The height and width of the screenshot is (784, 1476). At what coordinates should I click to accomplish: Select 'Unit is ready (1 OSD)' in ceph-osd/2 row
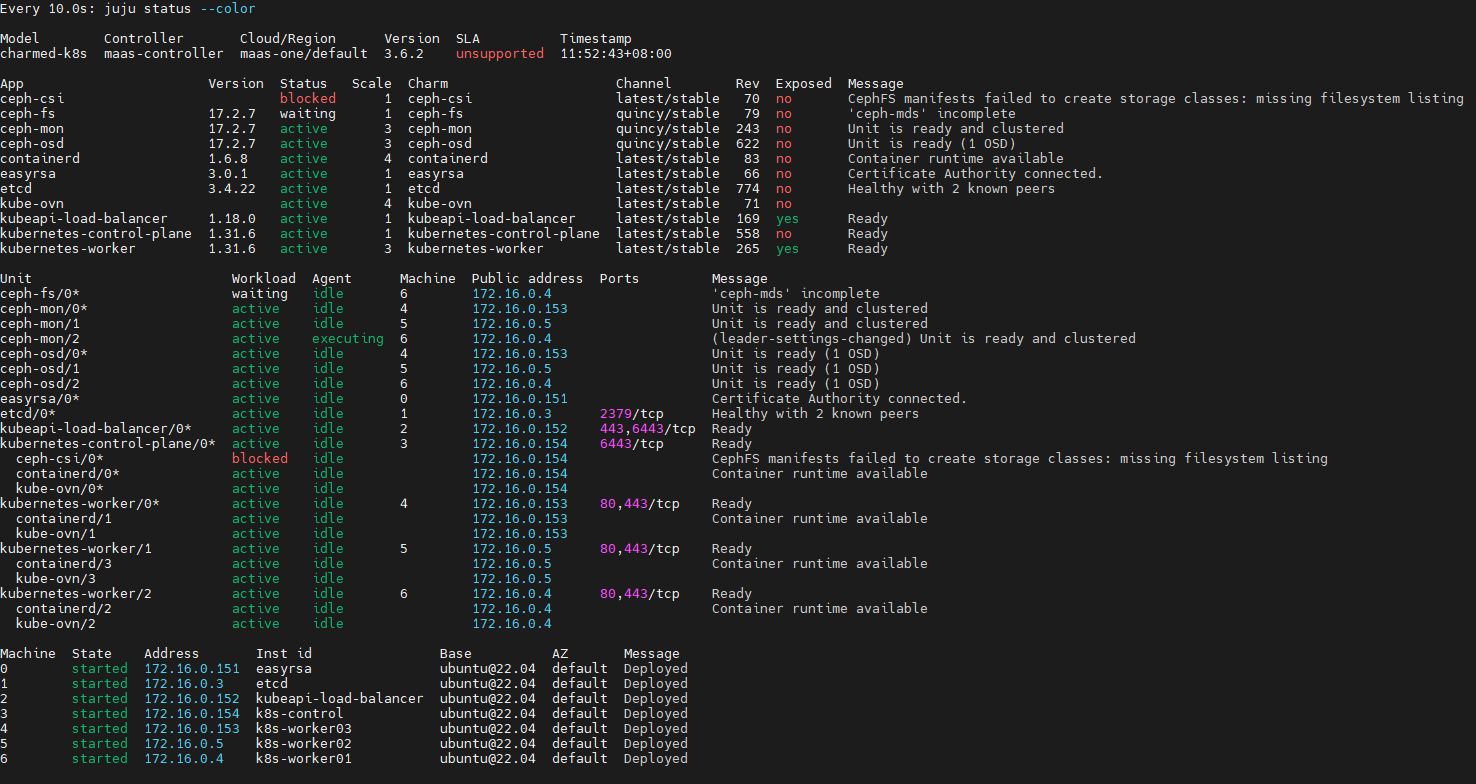(x=796, y=384)
